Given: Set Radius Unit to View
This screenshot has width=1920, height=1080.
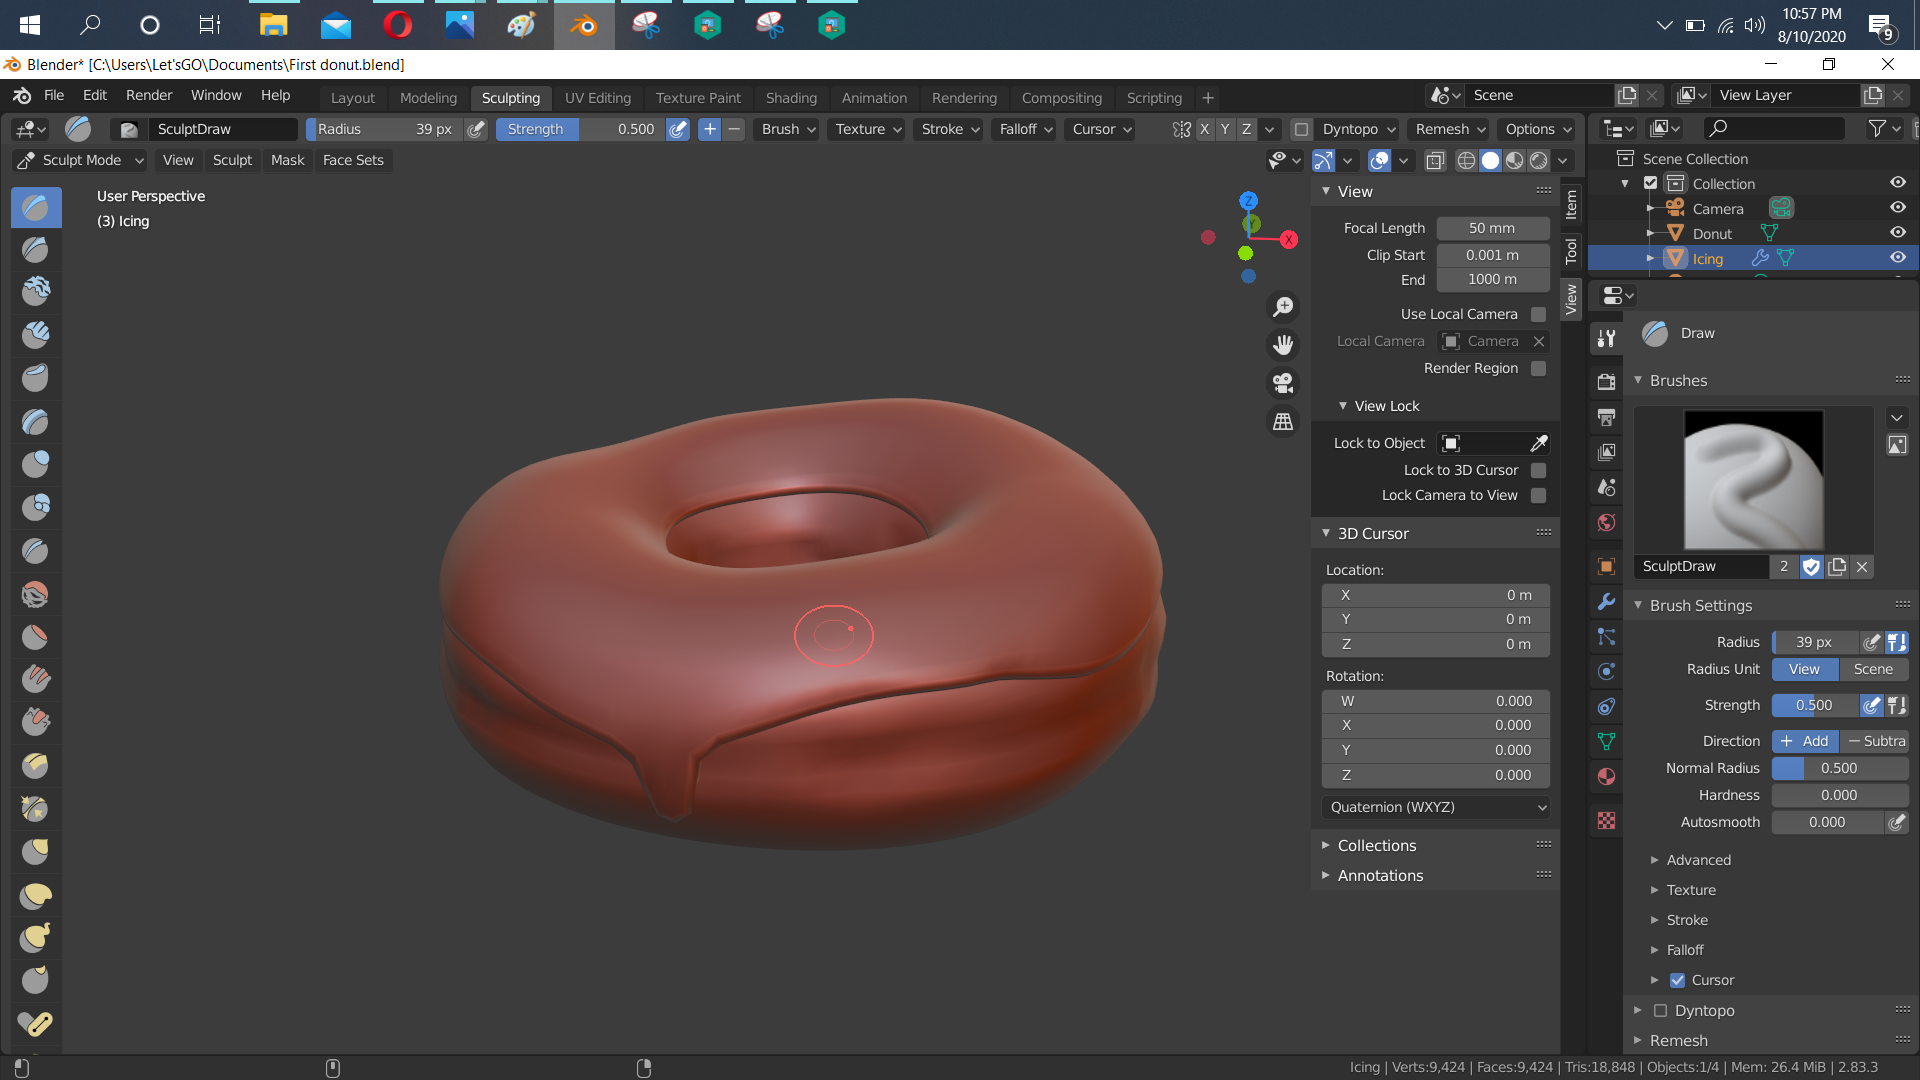Looking at the screenshot, I should click(x=1805, y=669).
